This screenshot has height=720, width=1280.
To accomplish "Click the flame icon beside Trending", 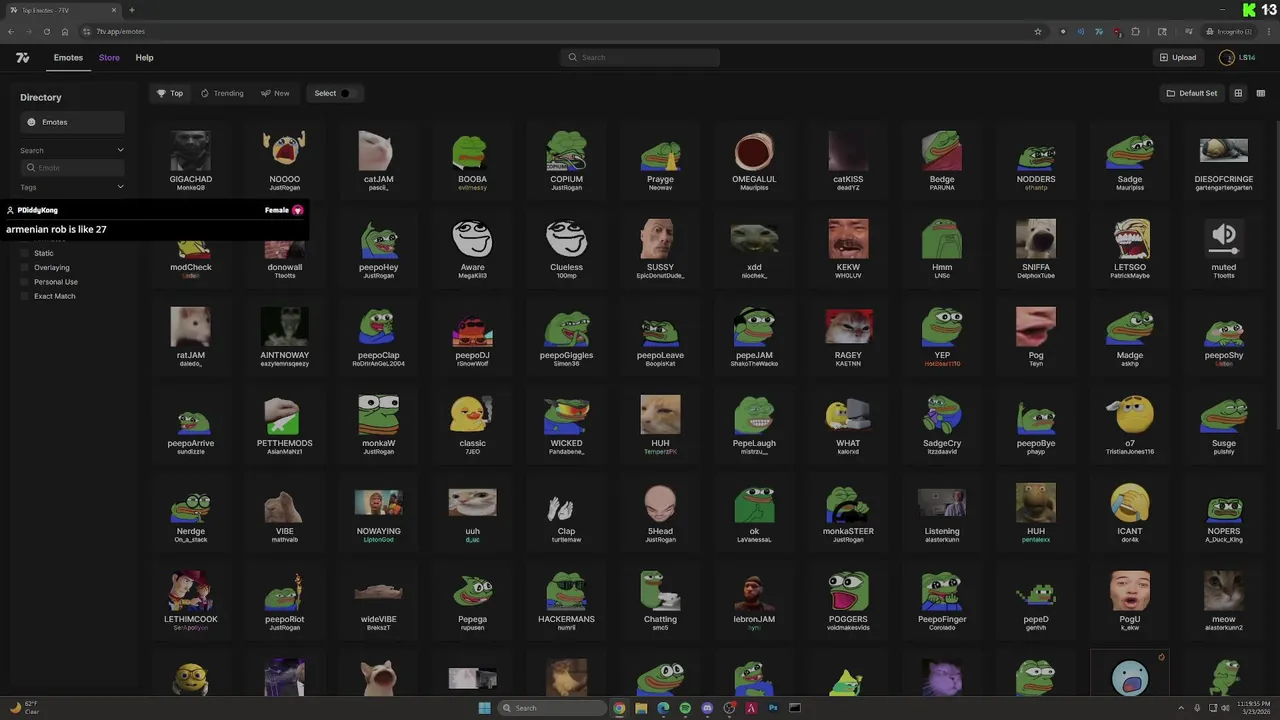I will tap(205, 93).
